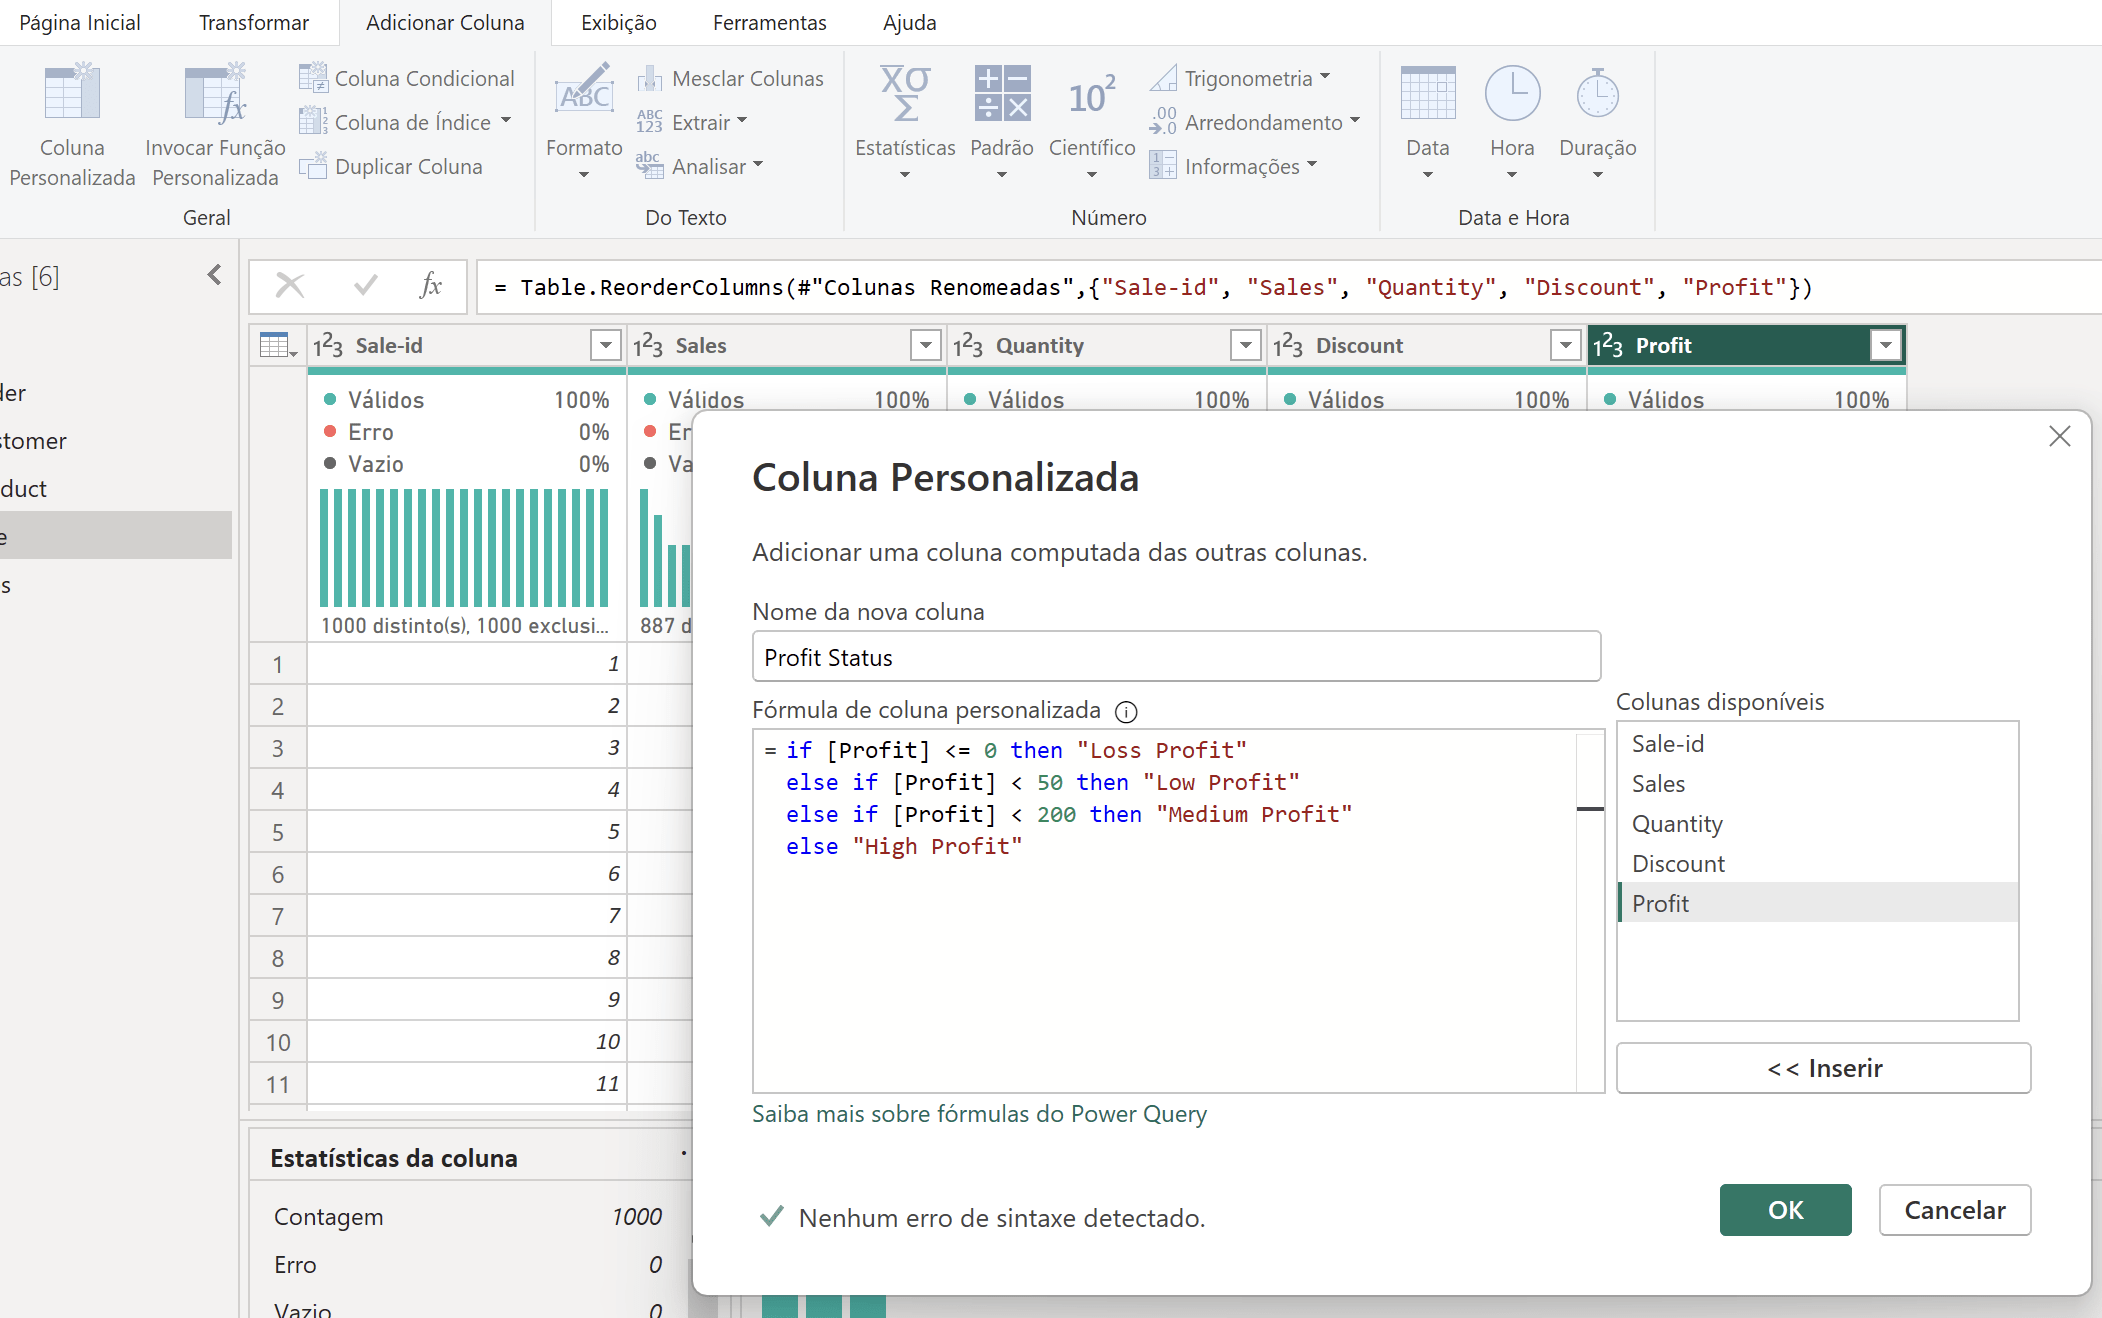The height and width of the screenshot is (1318, 2102).
Task: Collapse the queries pane chevron
Action: 214,275
